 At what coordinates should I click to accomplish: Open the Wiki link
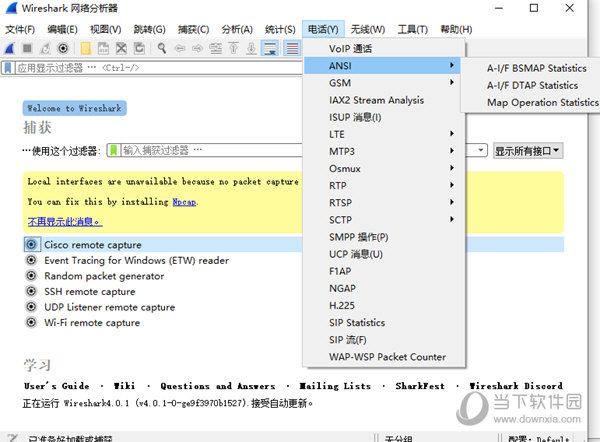point(124,386)
